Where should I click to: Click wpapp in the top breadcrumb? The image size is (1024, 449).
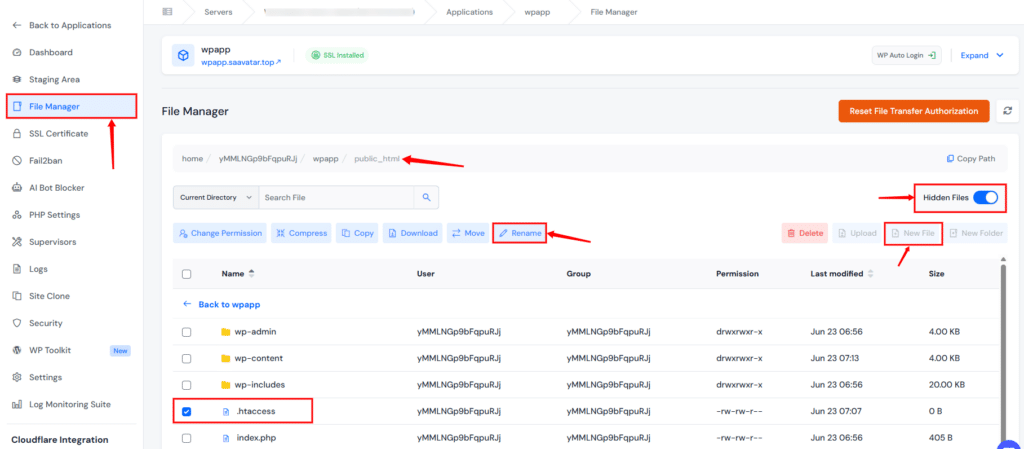coord(536,12)
